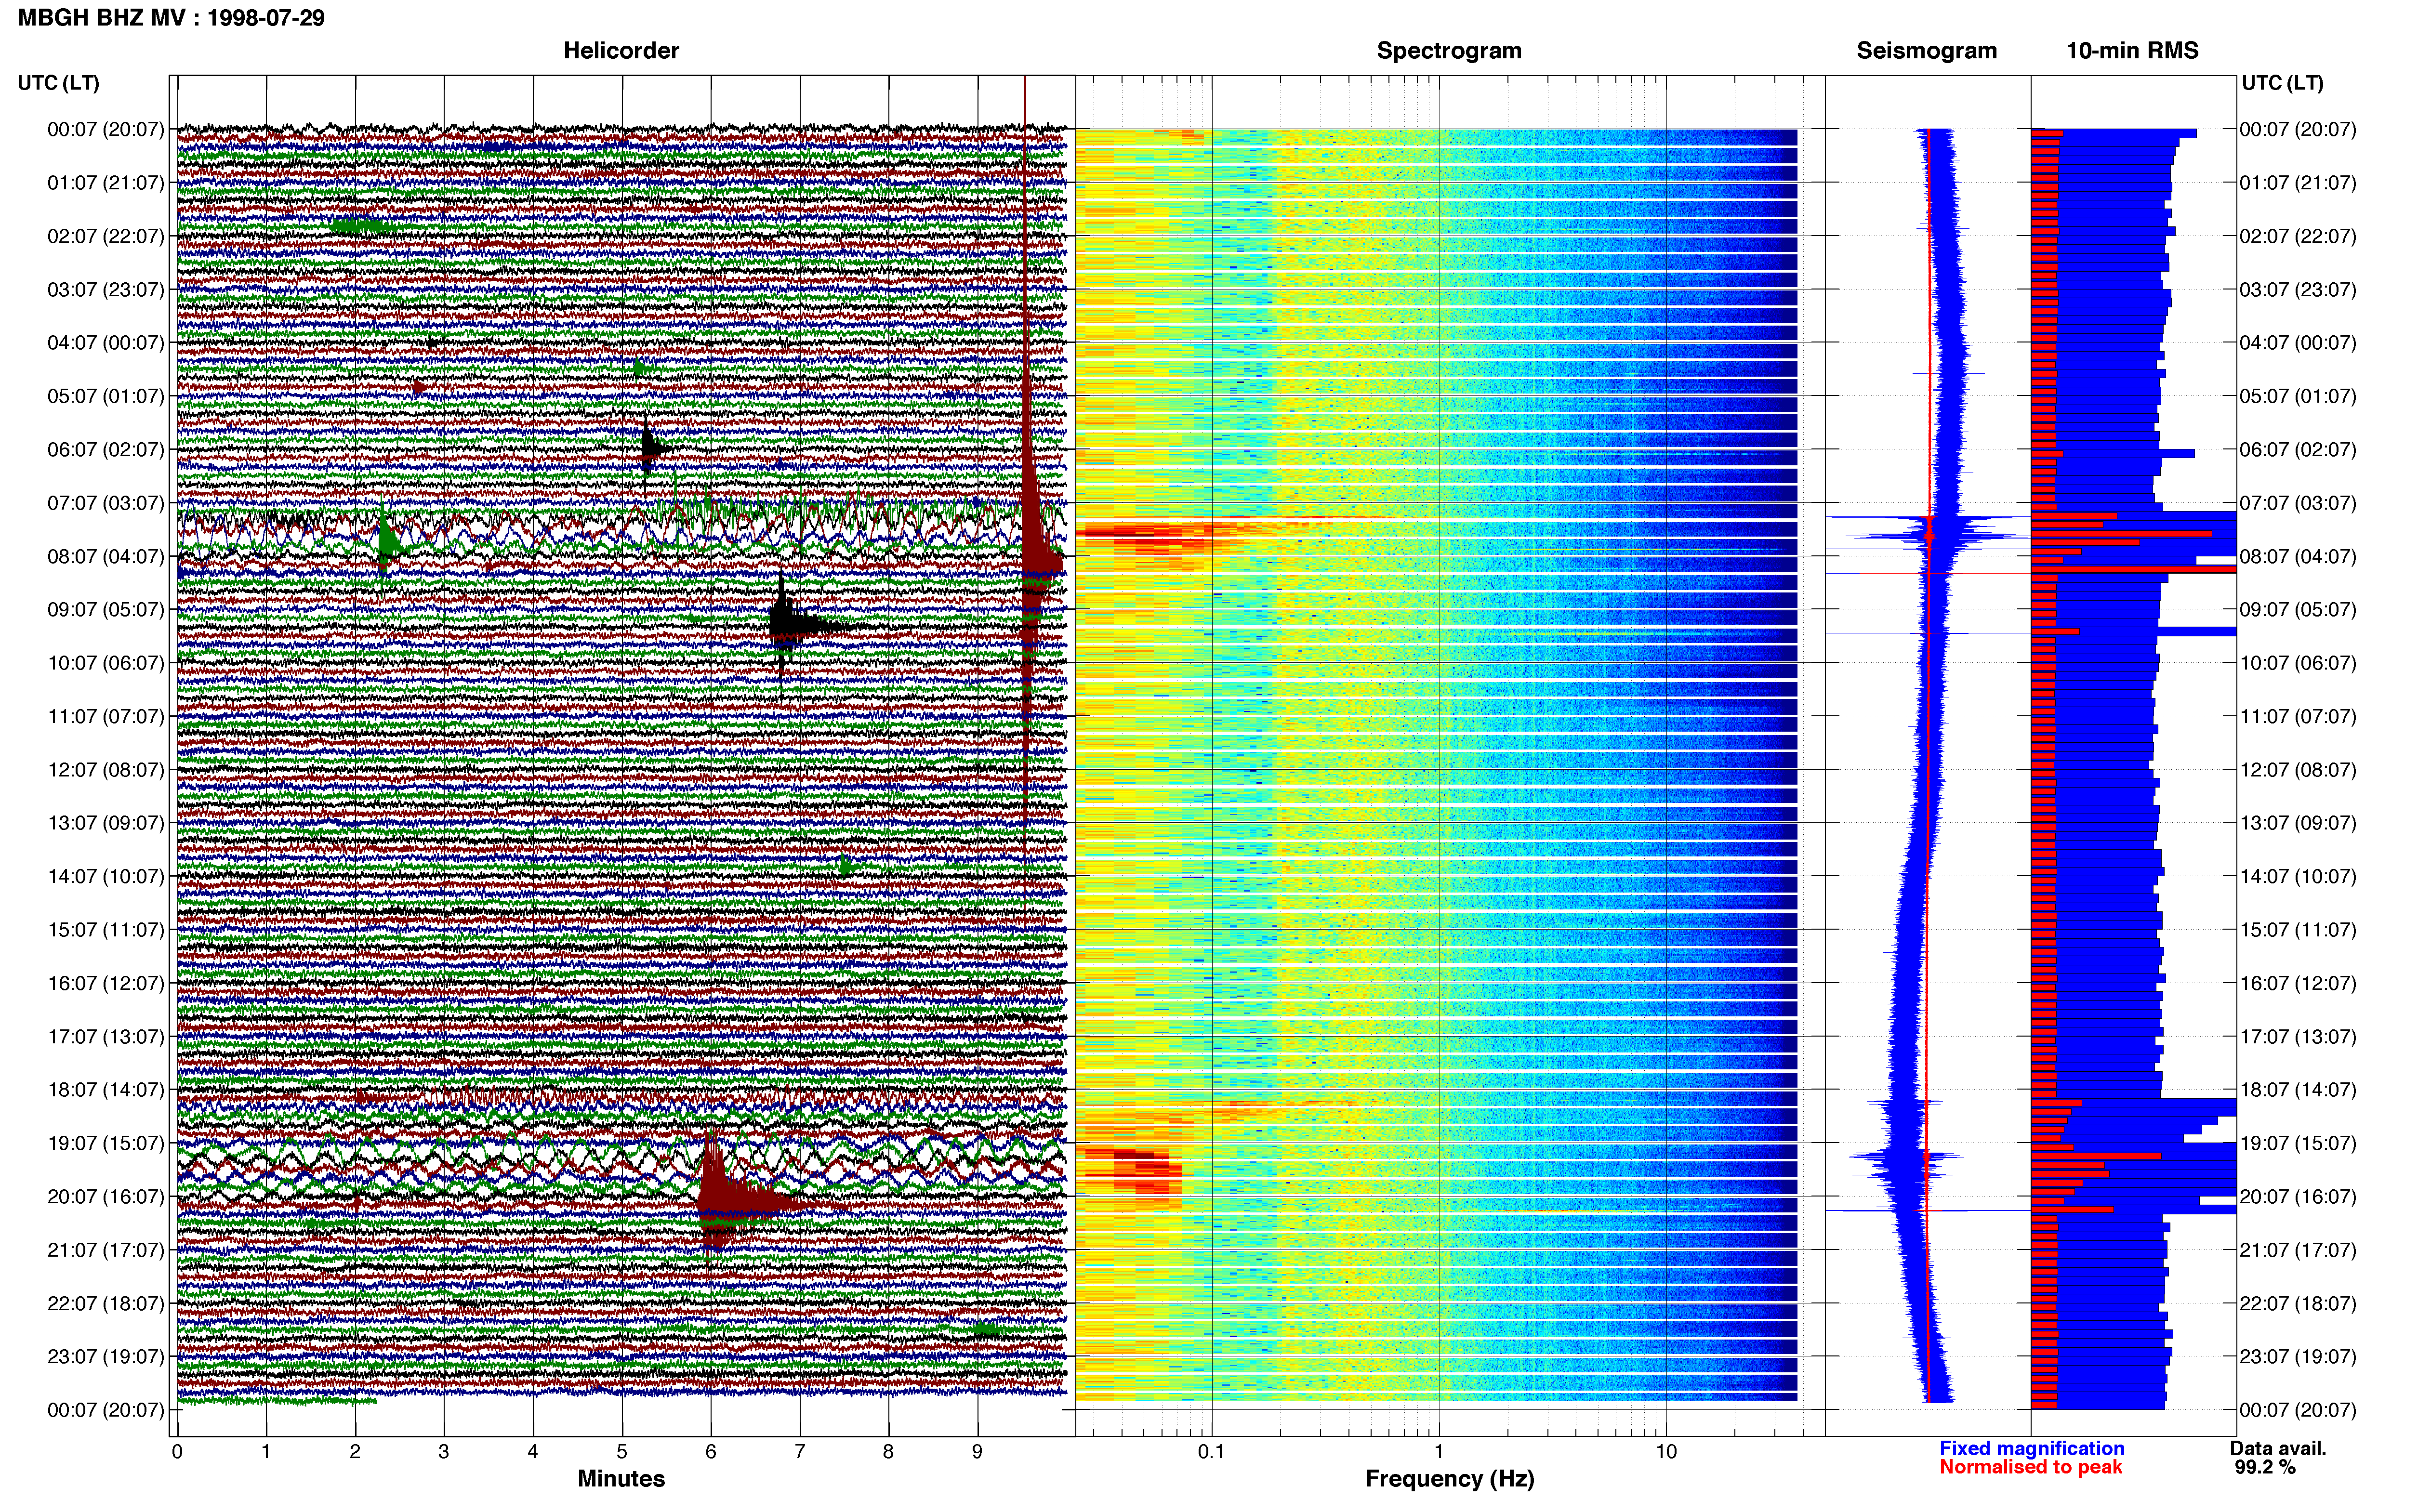Click left time label '17:07 (13:07)'

[106, 1036]
